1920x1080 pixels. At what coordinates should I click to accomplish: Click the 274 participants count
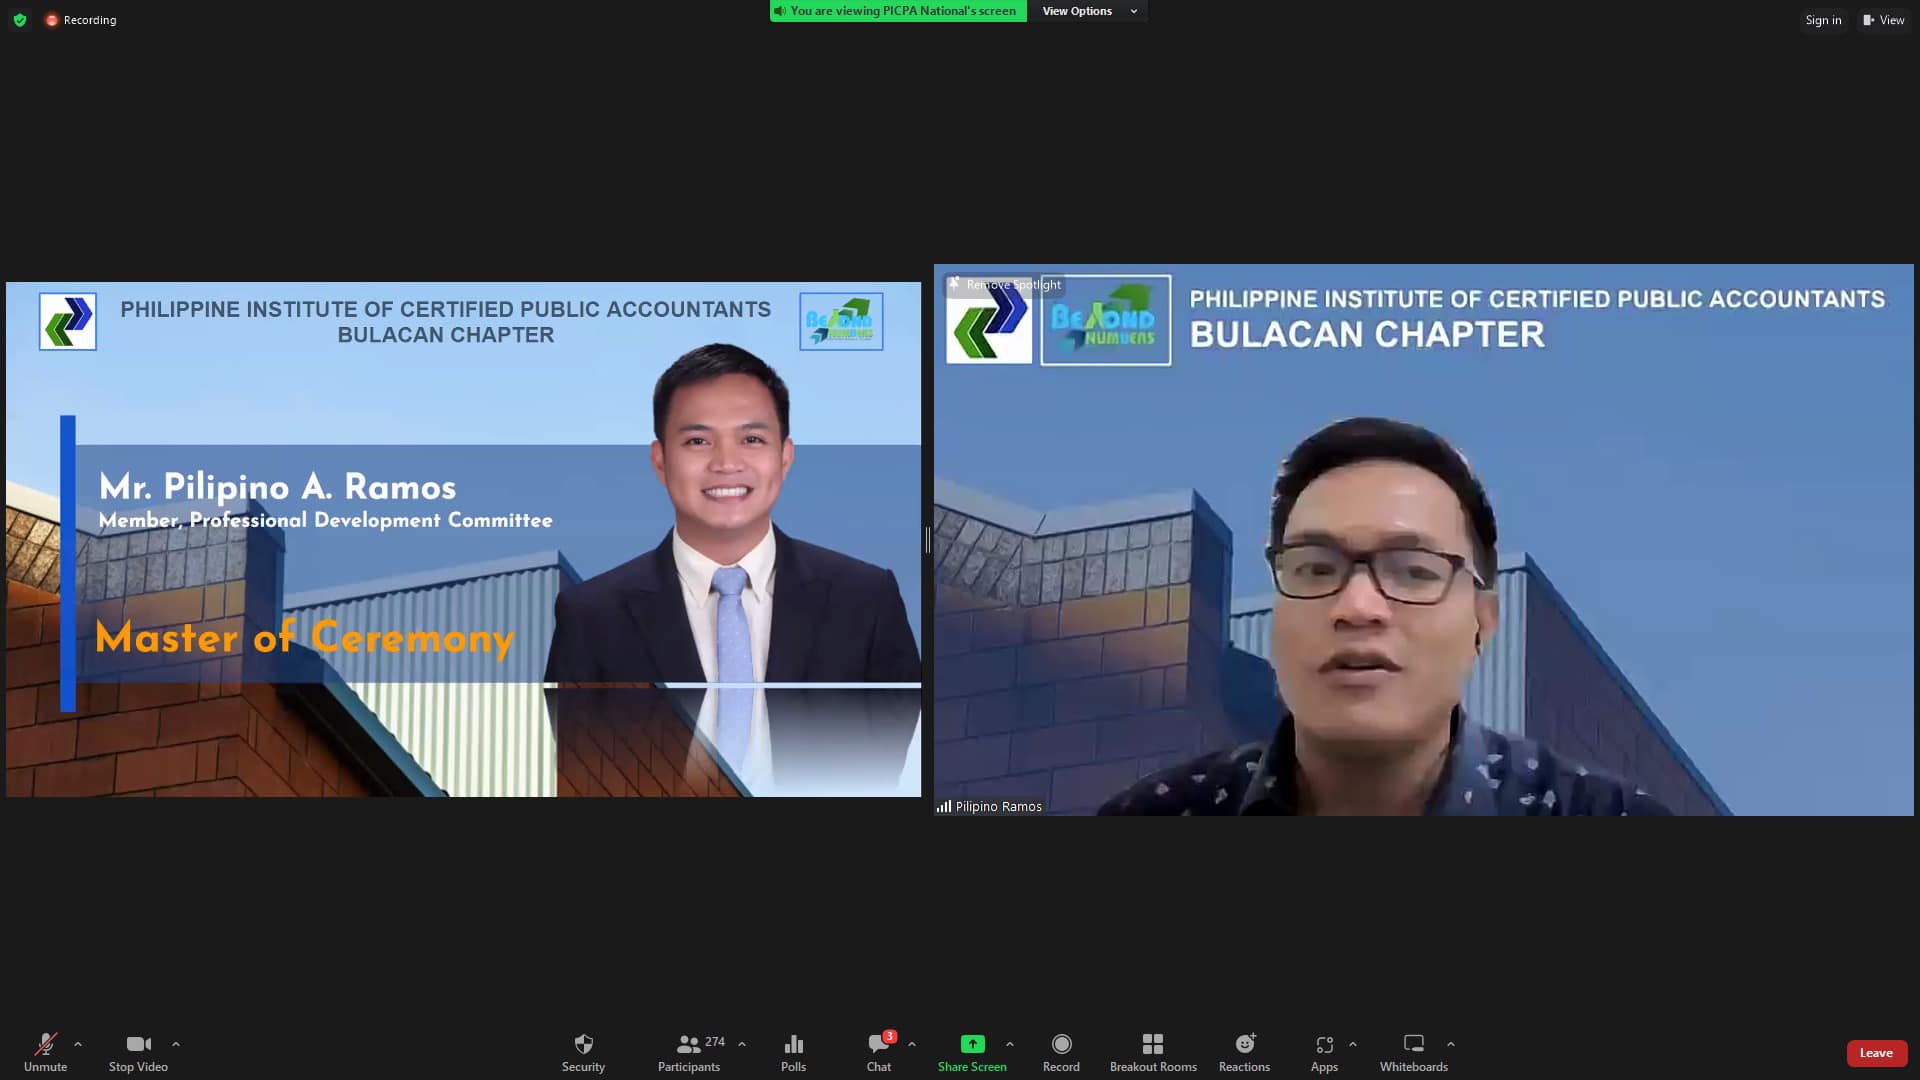715,1042
